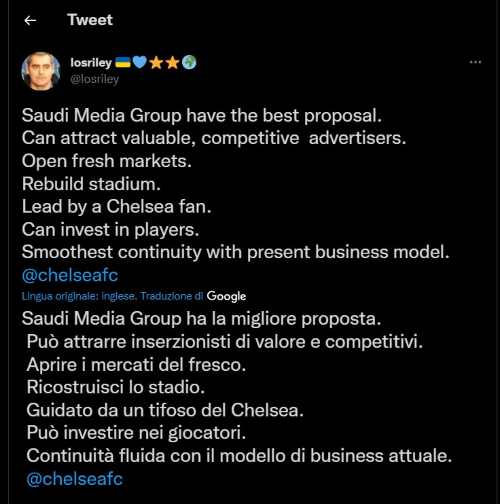Image resolution: width=500 pixels, height=504 pixels.
Task: Go back using the left arrow
Action: (x=30, y=21)
